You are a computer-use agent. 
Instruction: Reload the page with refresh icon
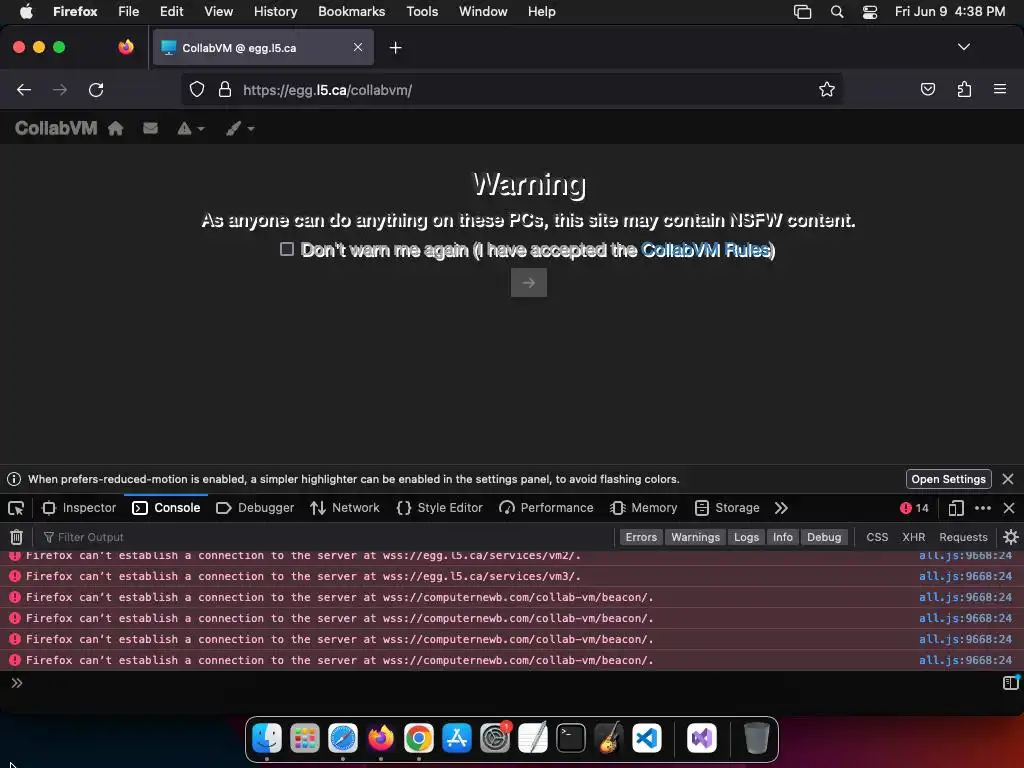(x=96, y=90)
